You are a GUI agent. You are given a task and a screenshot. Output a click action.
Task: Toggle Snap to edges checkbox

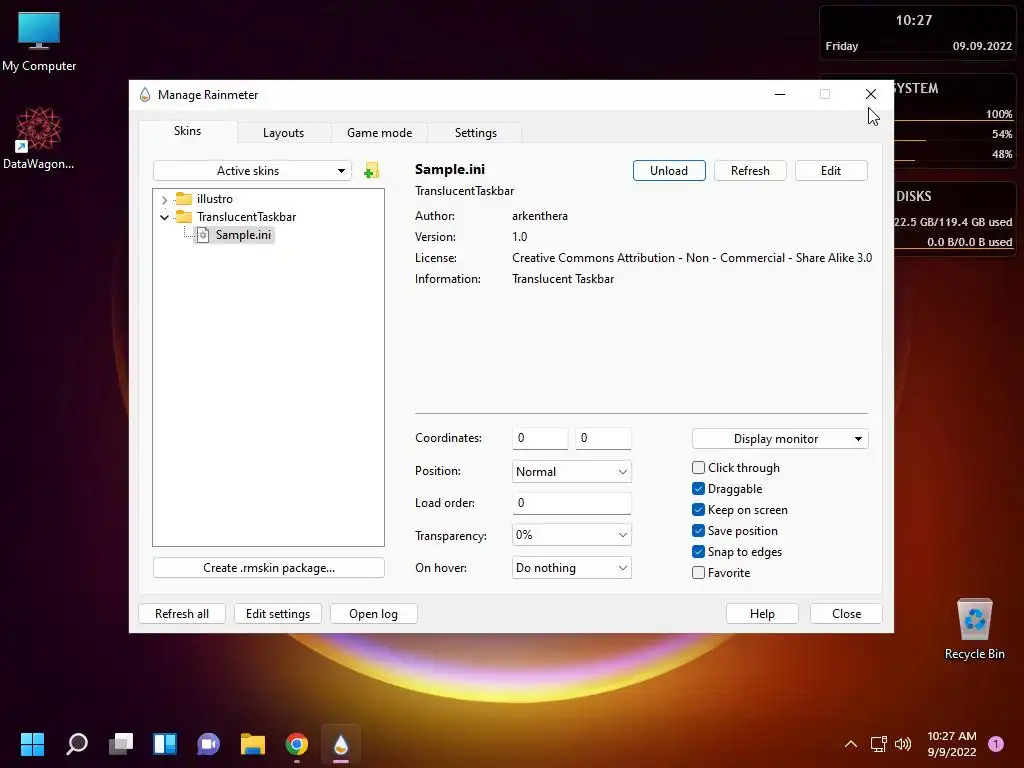tap(698, 551)
